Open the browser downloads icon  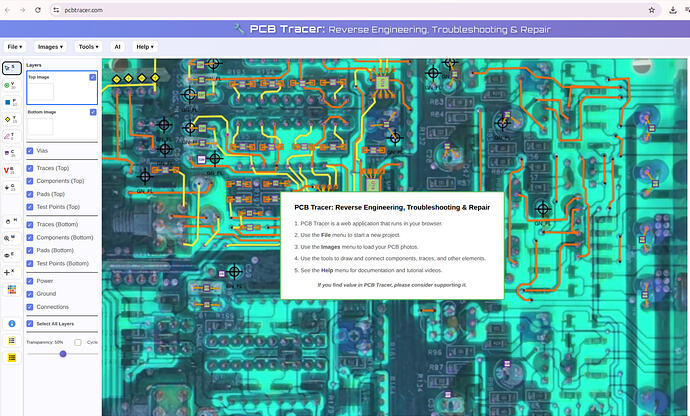[673, 10]
